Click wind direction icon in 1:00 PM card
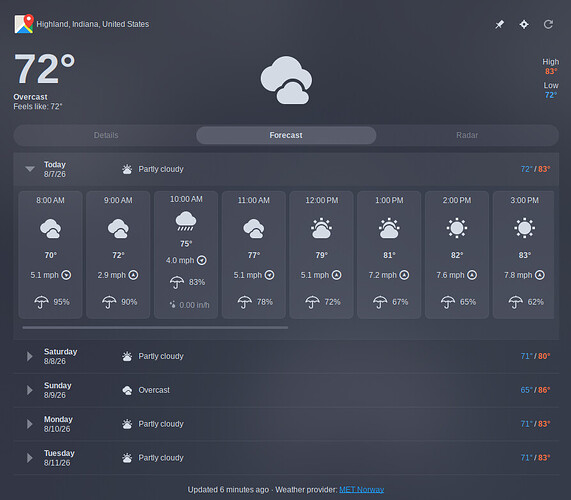The height and width of the screenshot is (500, 571). click(404, 275)
